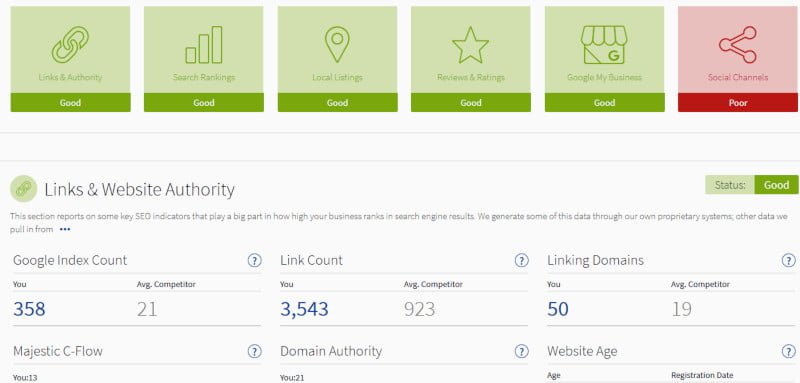Click the Avg. Competitor value 21

click(147, 309)
